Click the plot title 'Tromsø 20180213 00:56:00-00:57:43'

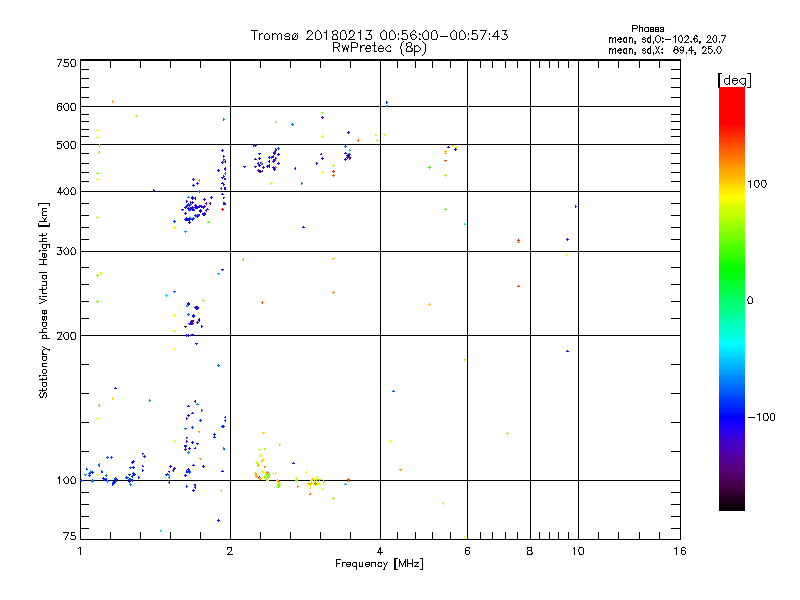(379, 35)
